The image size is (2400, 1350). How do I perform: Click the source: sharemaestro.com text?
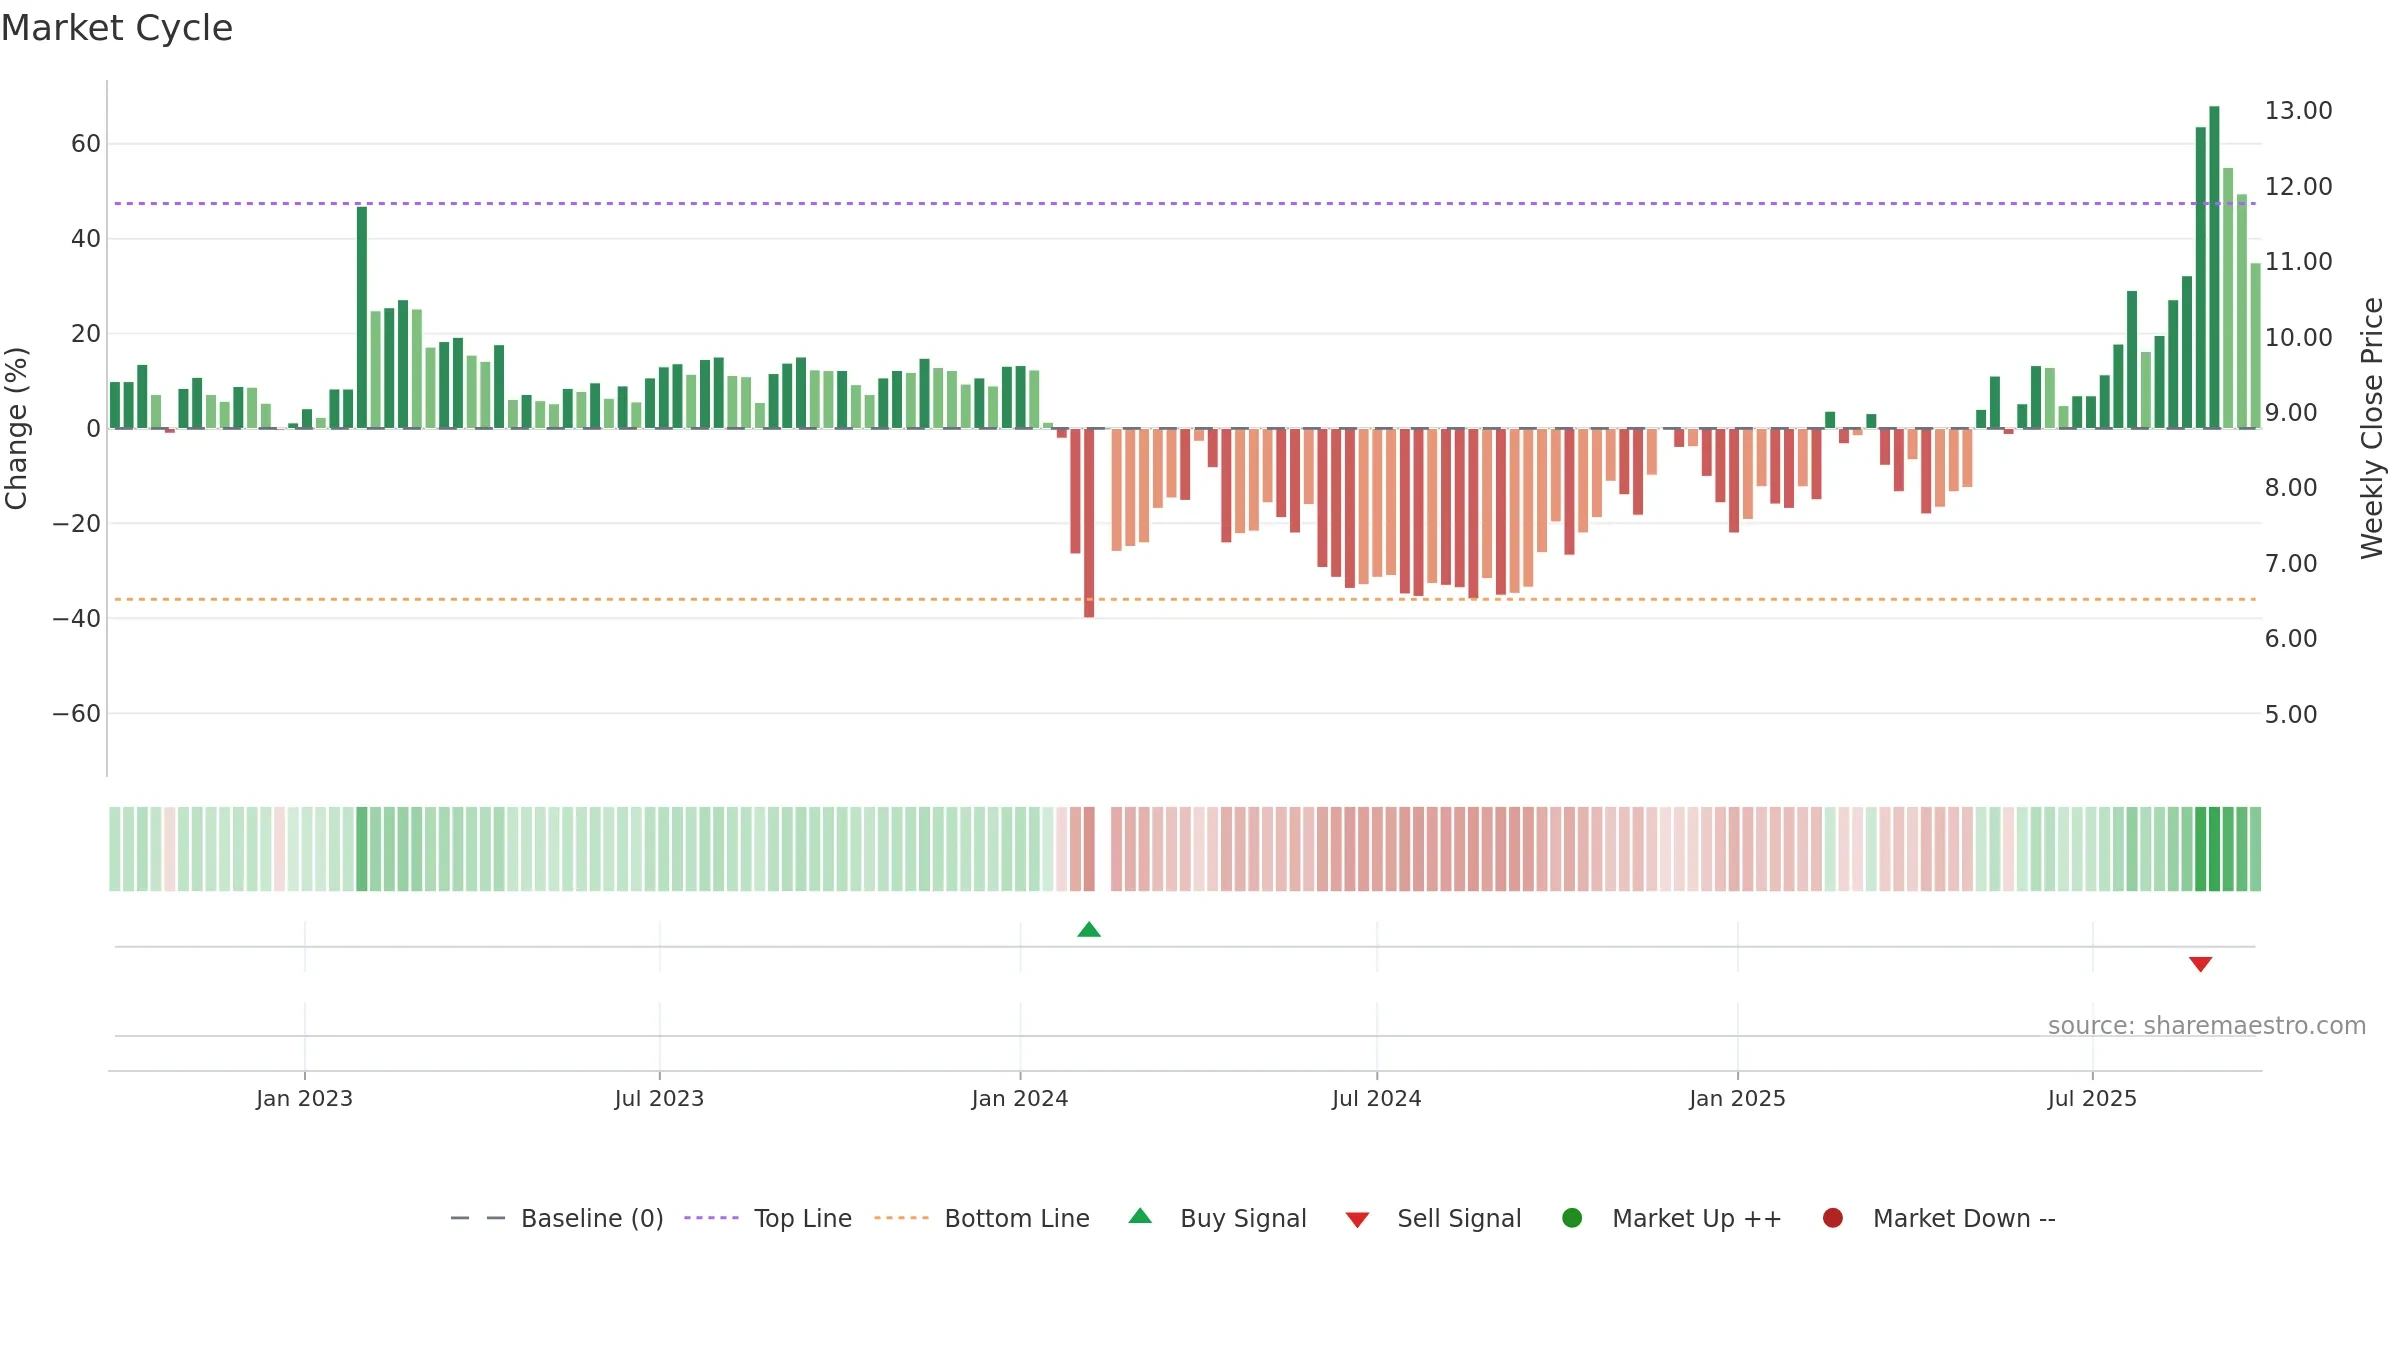point(2207,1025)
